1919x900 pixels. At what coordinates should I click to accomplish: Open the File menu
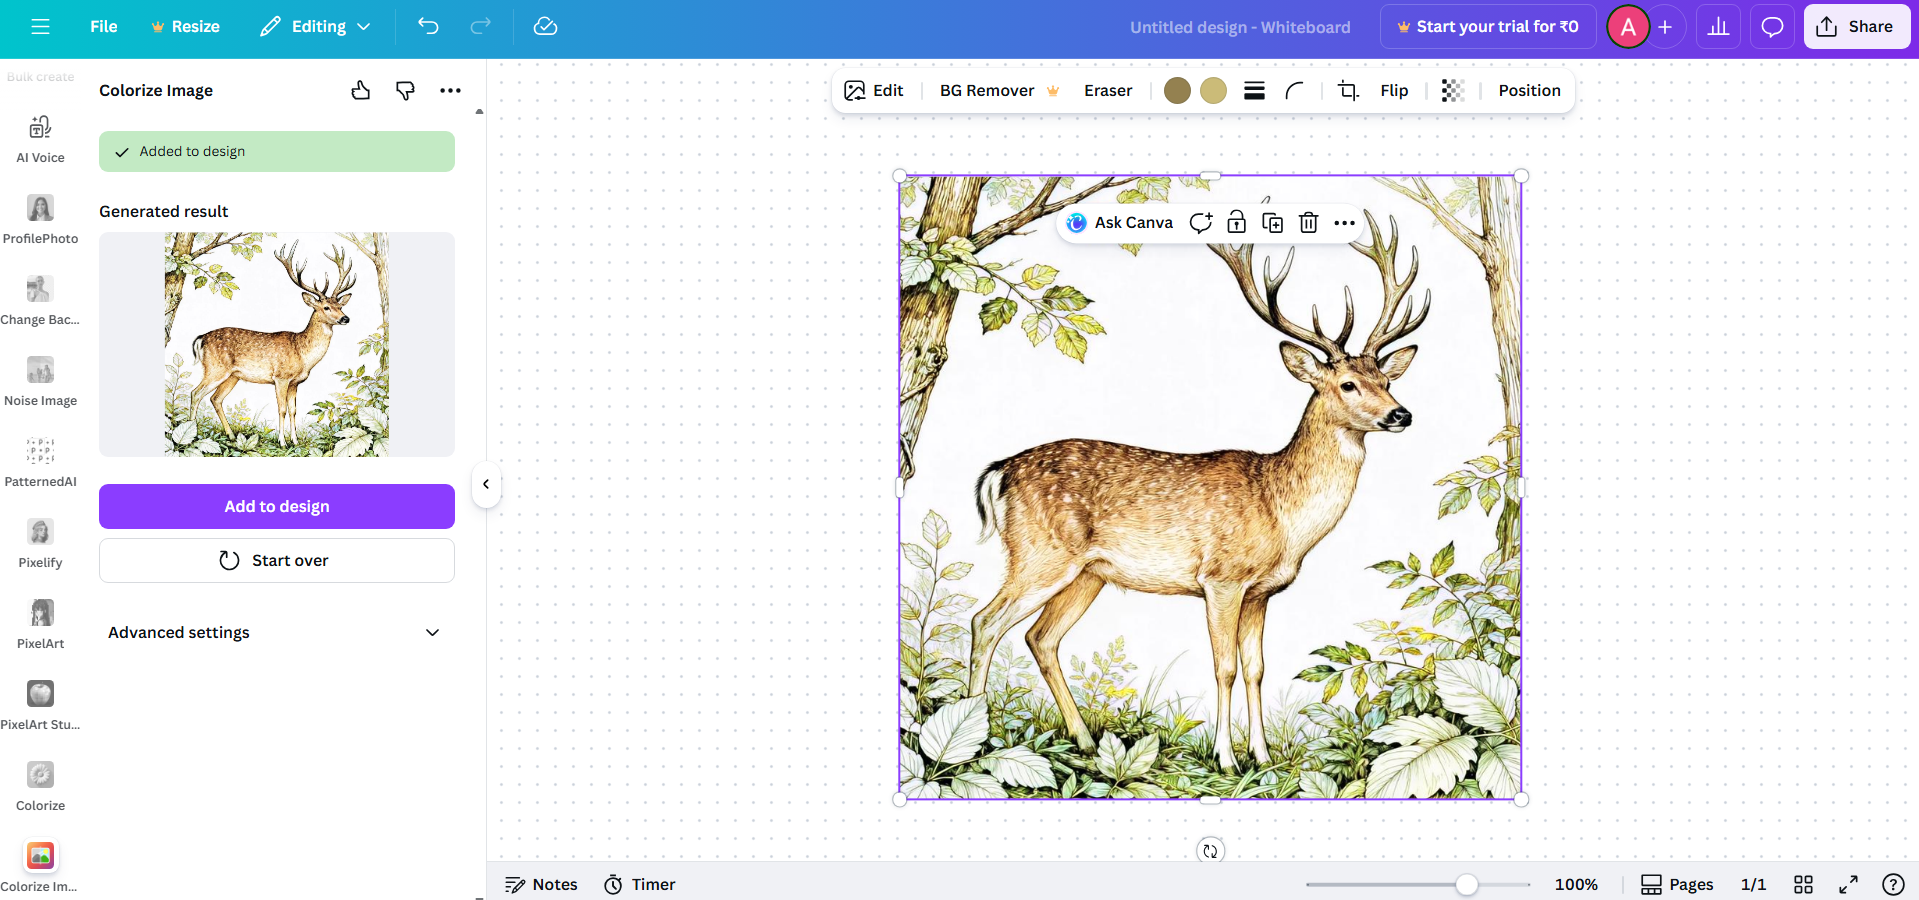[104, 27]
